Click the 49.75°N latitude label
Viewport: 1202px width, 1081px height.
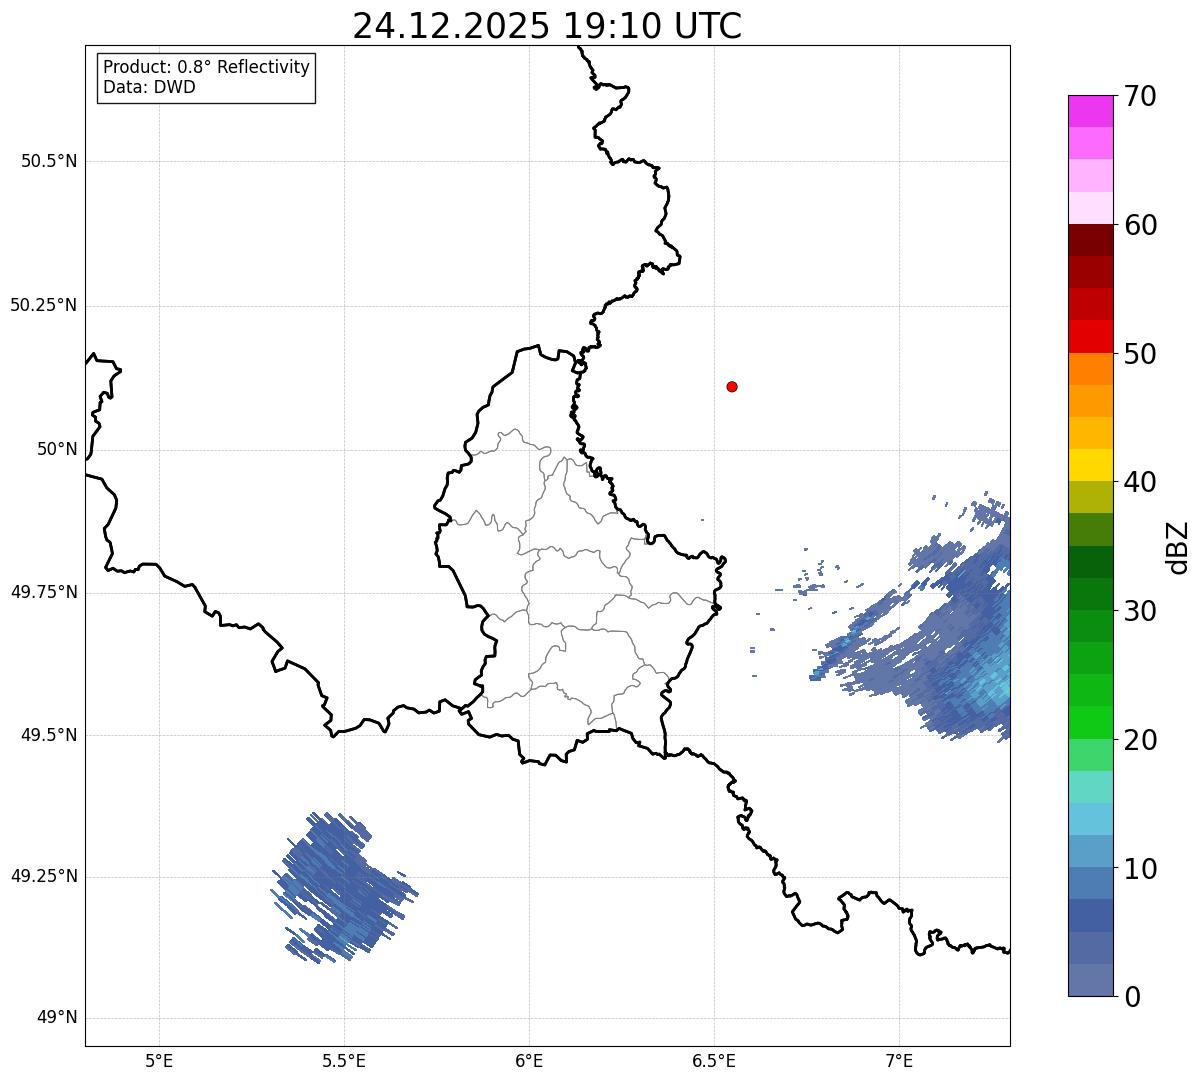(43, 592)
